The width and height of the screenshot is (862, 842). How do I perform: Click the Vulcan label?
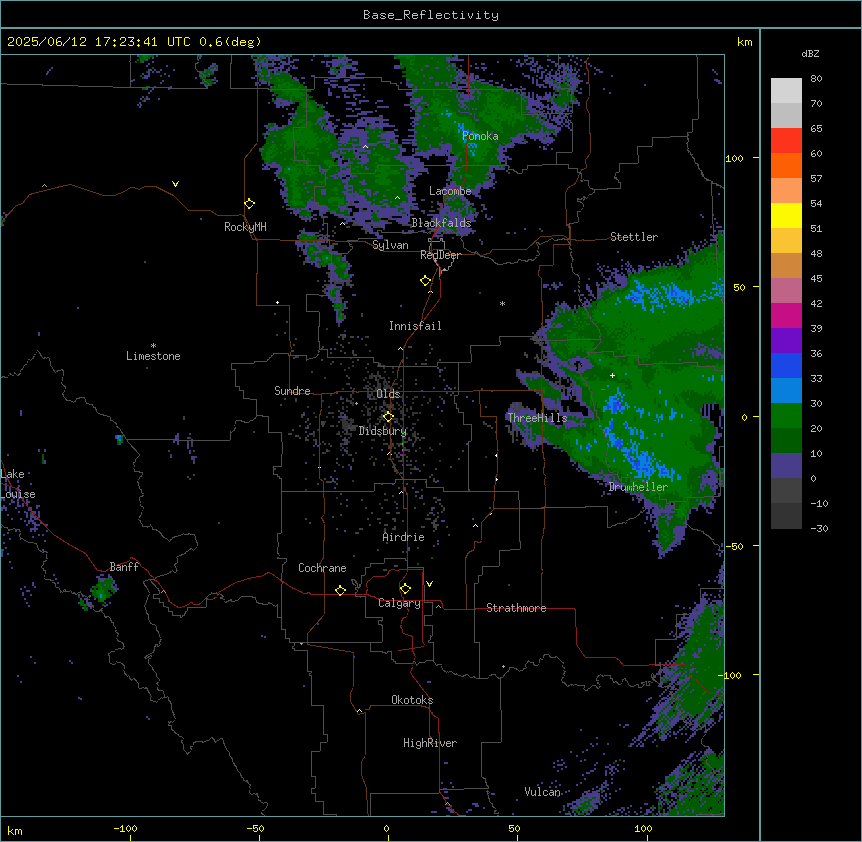pos(542,792)
